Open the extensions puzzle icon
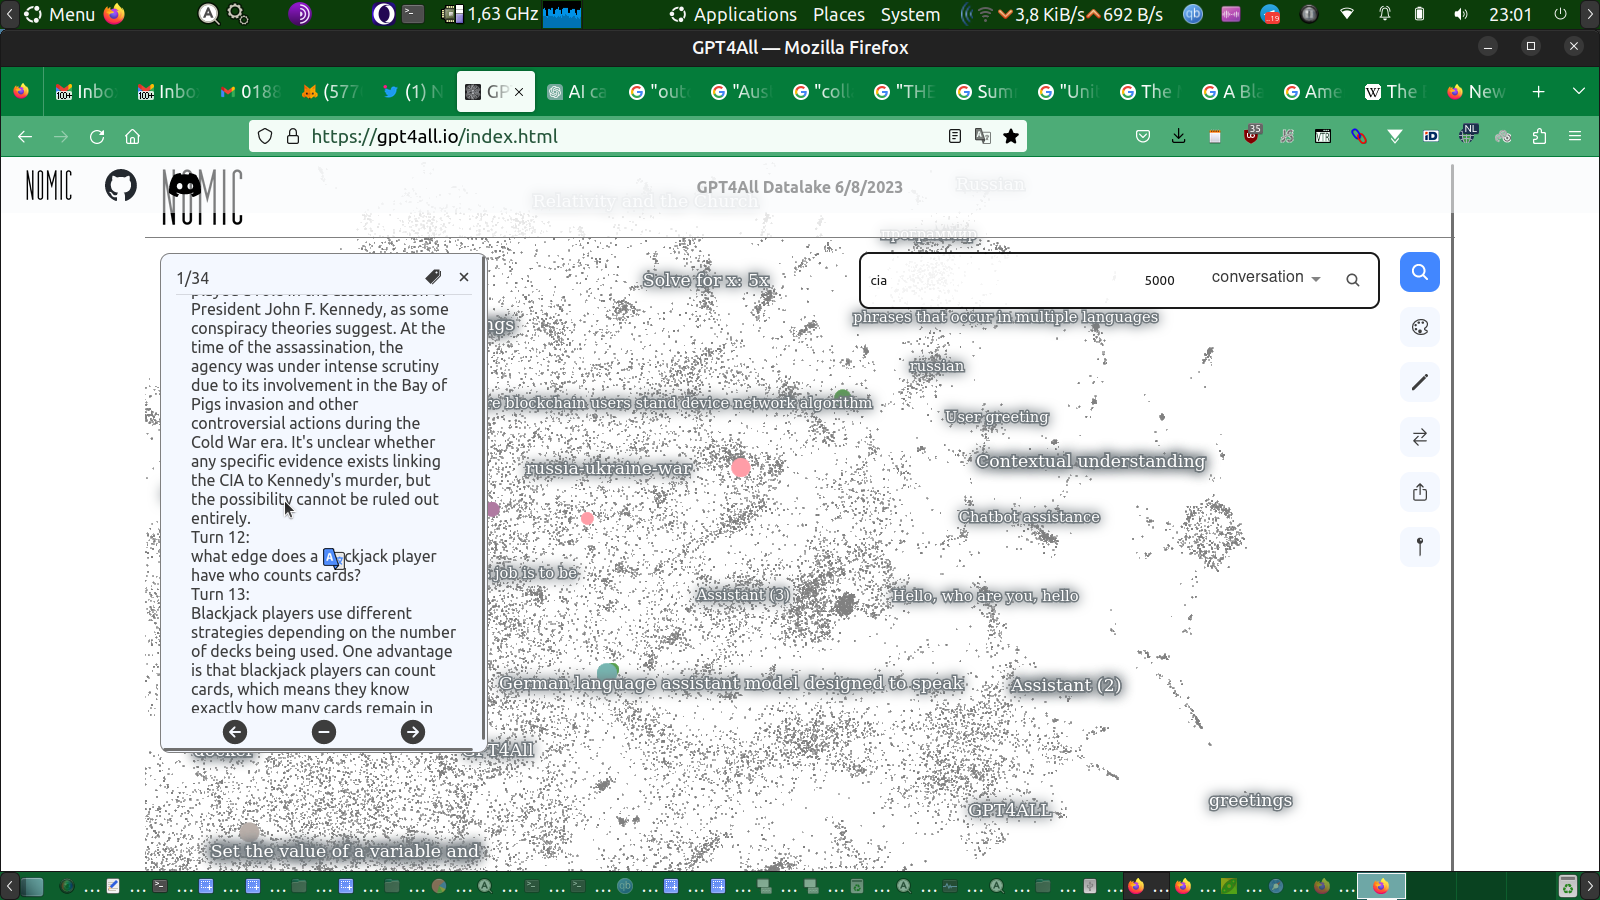Image resolution: width=1600 pixels, height=900 pixels. pyautogui.click(x=1539, y=136)
